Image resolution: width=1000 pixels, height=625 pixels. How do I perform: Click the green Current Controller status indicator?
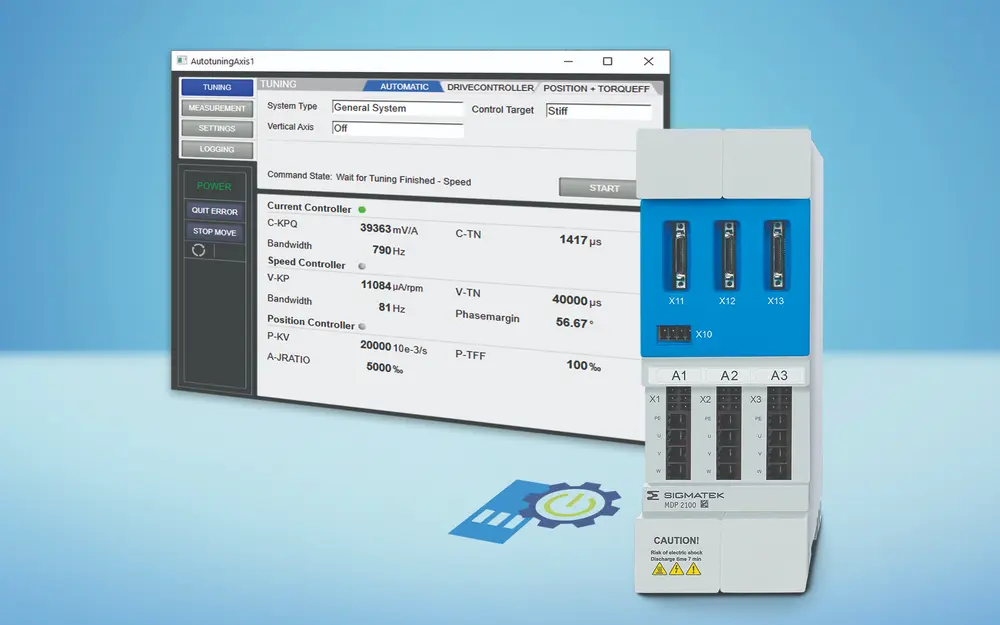tap(362, 209)
